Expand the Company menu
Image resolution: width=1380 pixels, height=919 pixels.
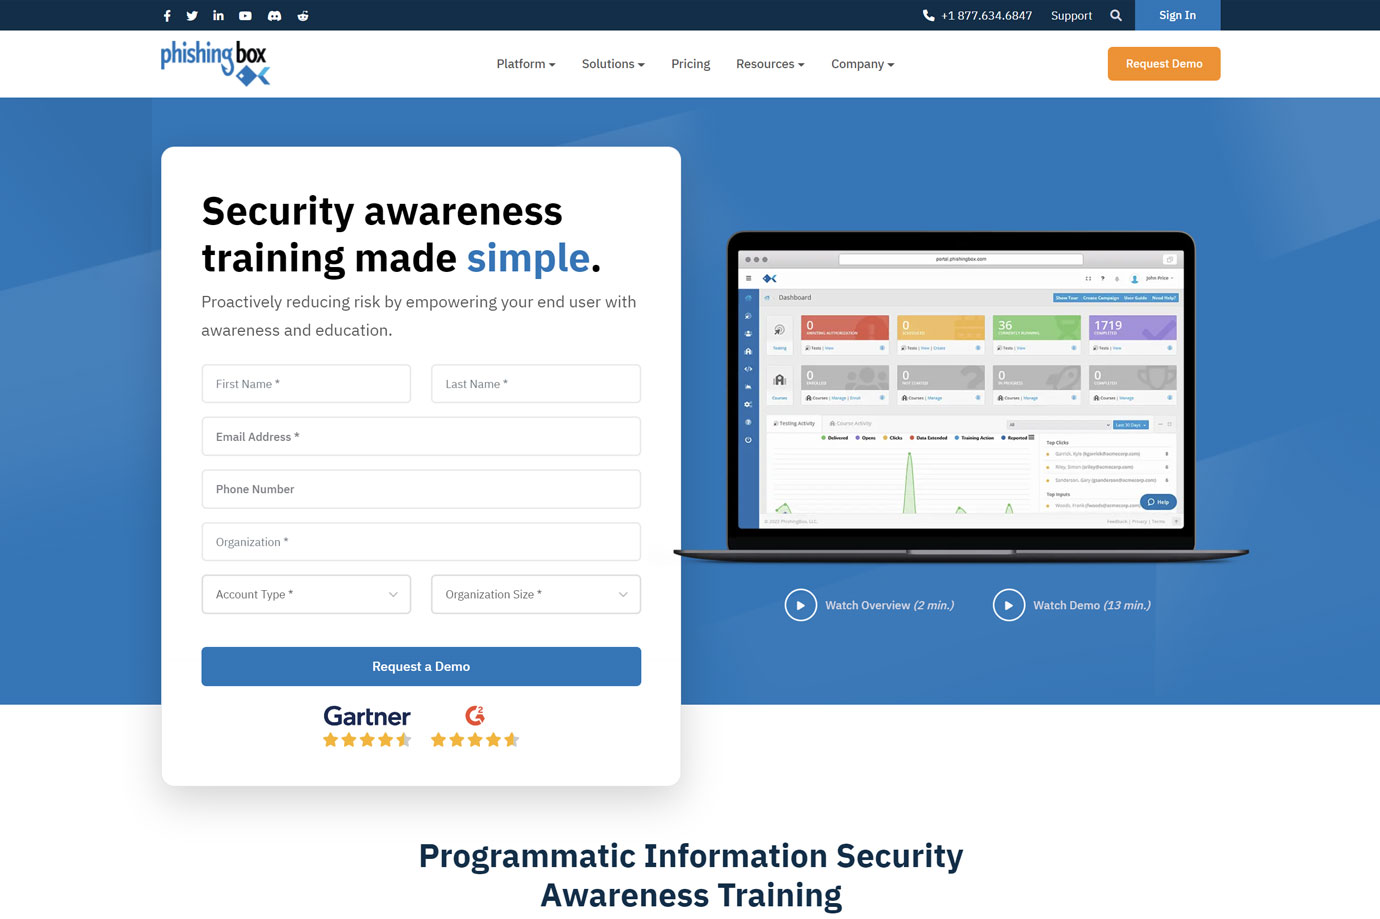(862, 64)
